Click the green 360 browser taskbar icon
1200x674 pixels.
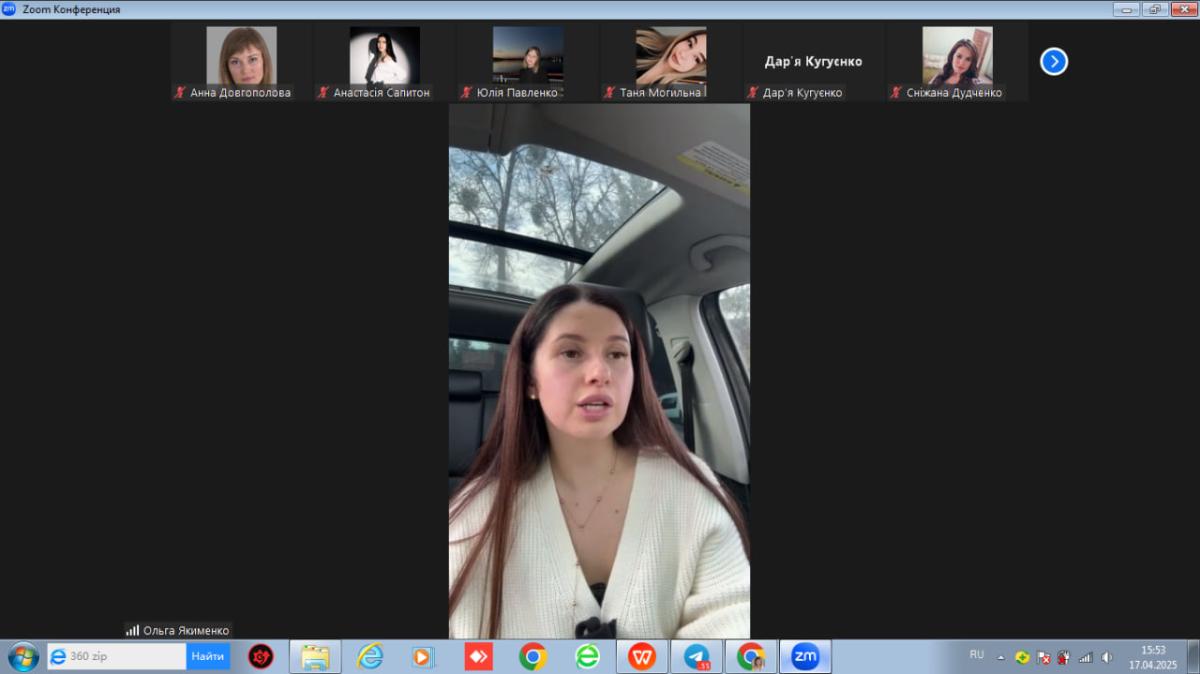pyautogui.click(x=587, y=657)
